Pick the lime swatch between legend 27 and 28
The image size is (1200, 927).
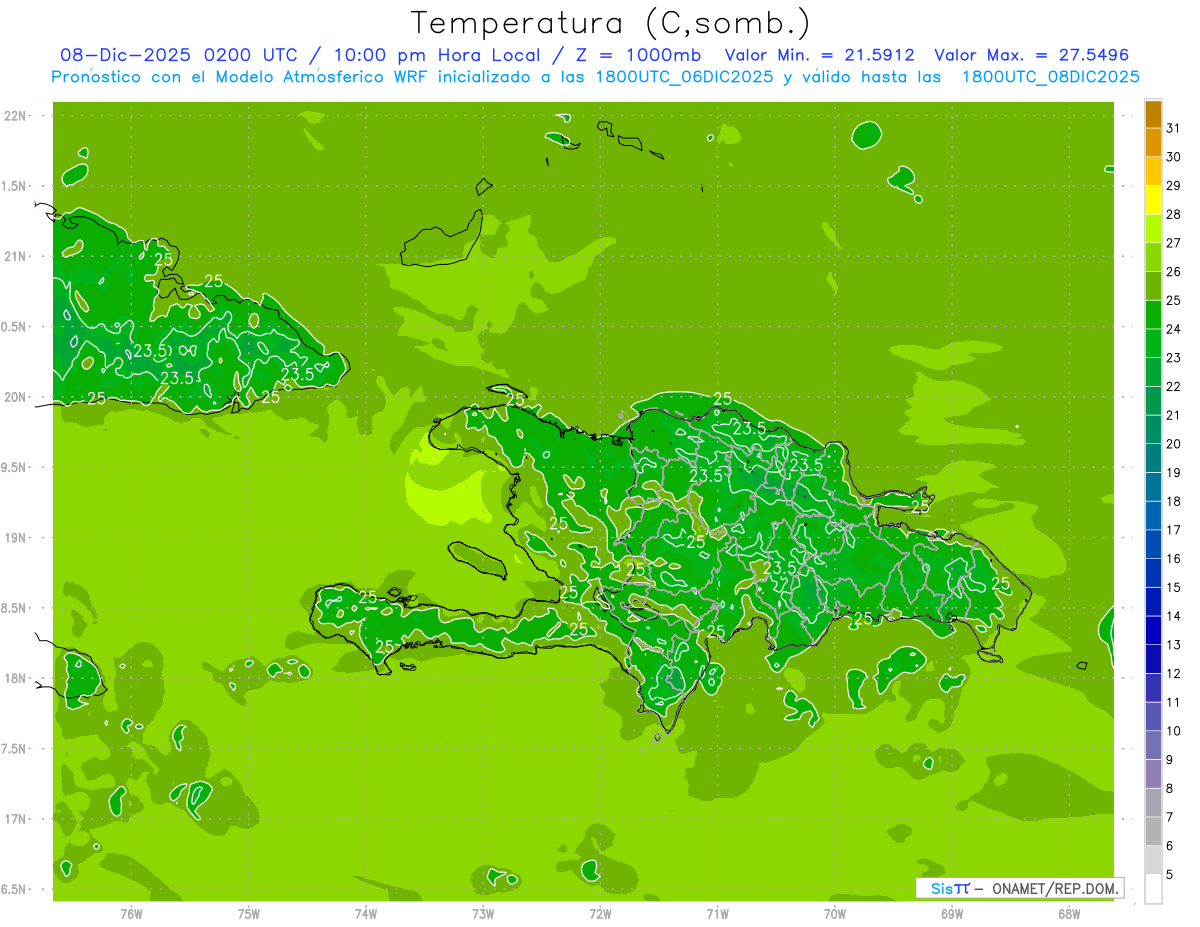pyautogui.click(x=1153, y=229)
